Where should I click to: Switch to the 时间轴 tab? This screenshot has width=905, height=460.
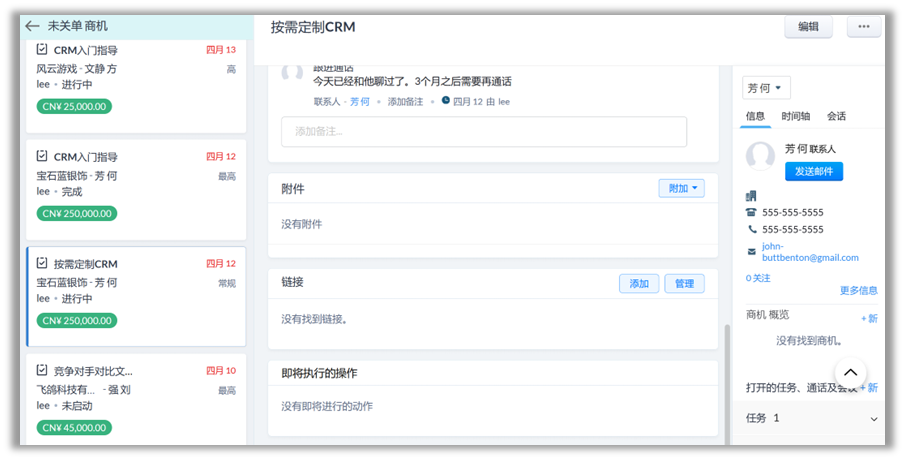[x=796, y=116]
